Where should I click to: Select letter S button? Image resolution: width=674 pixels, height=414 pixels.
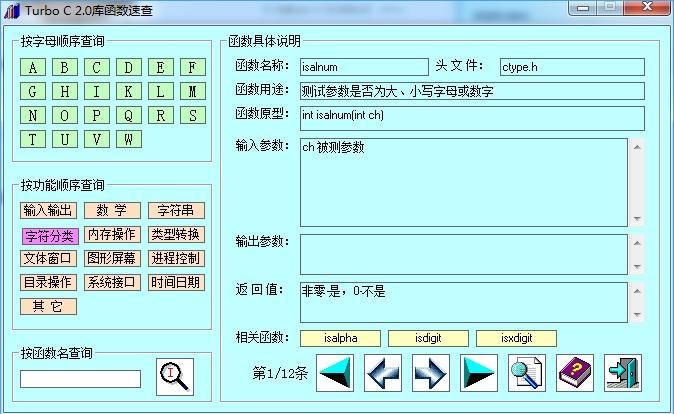click(193, 115)
